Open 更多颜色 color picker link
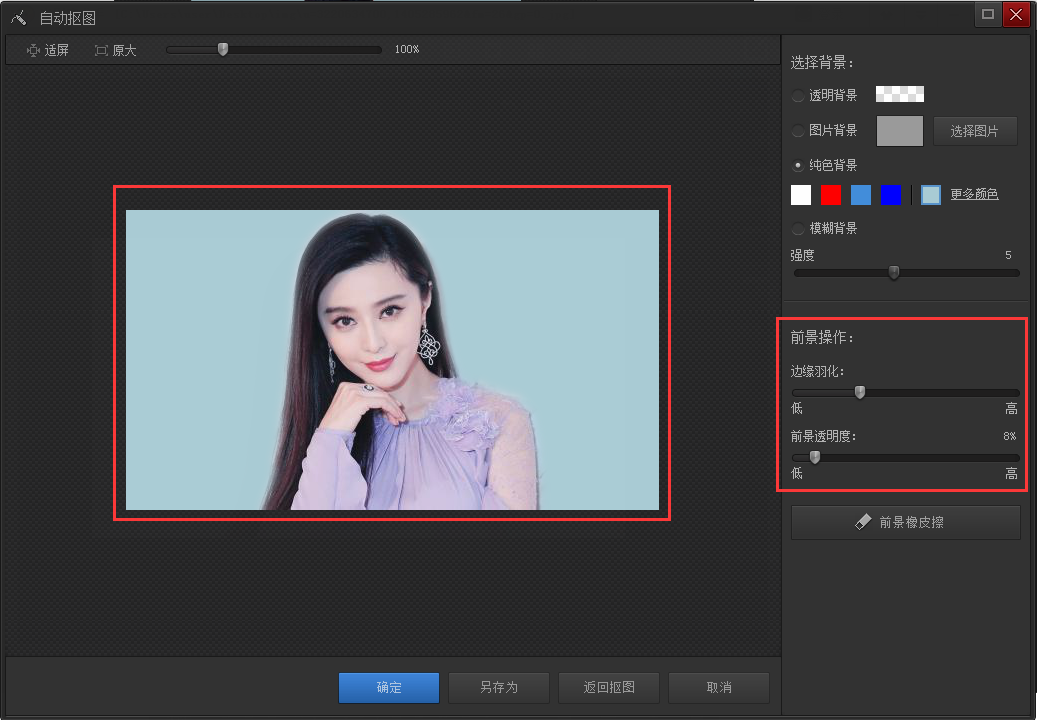Viewport: 1037px width, 720px height. [x=974, y=194]
